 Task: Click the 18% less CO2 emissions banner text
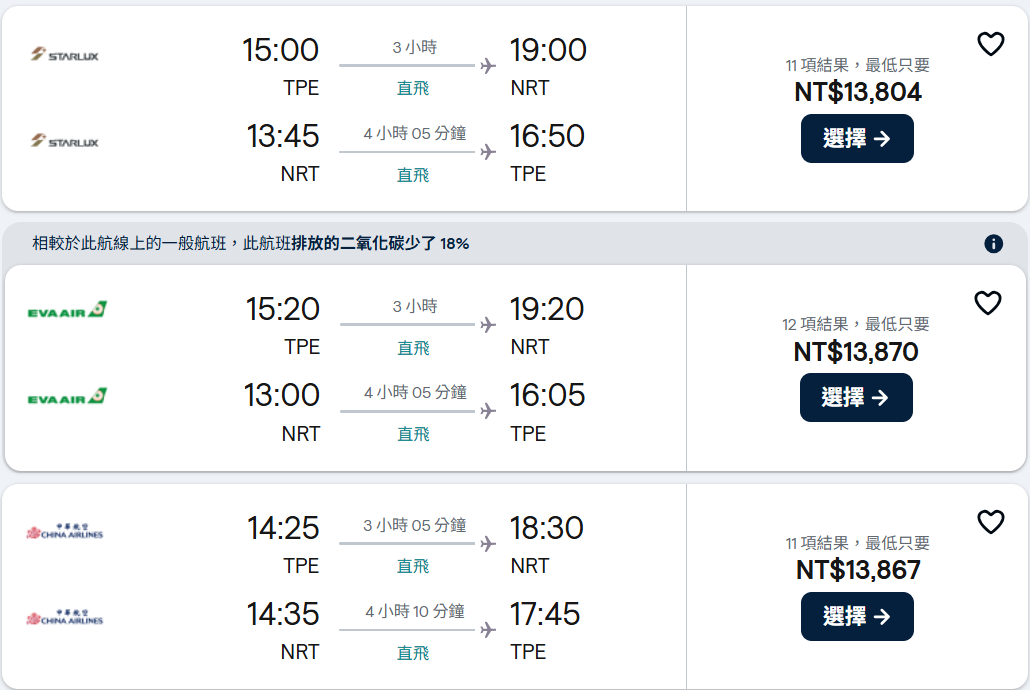coord(250,243)
